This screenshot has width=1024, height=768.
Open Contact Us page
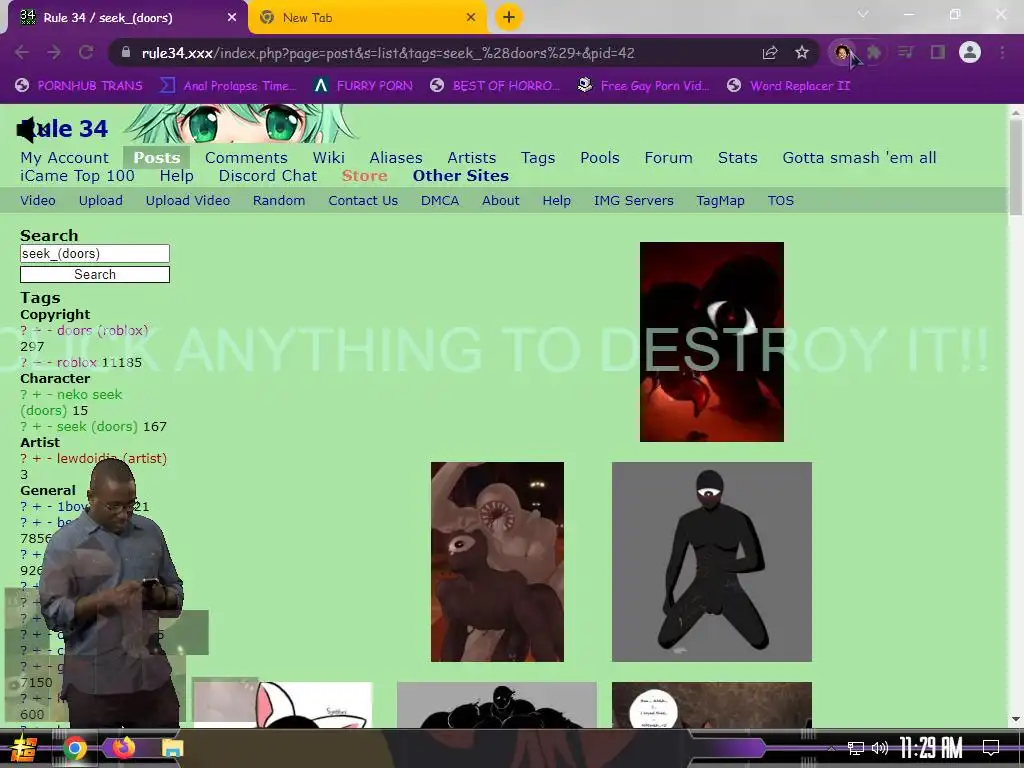pos(363,200)
